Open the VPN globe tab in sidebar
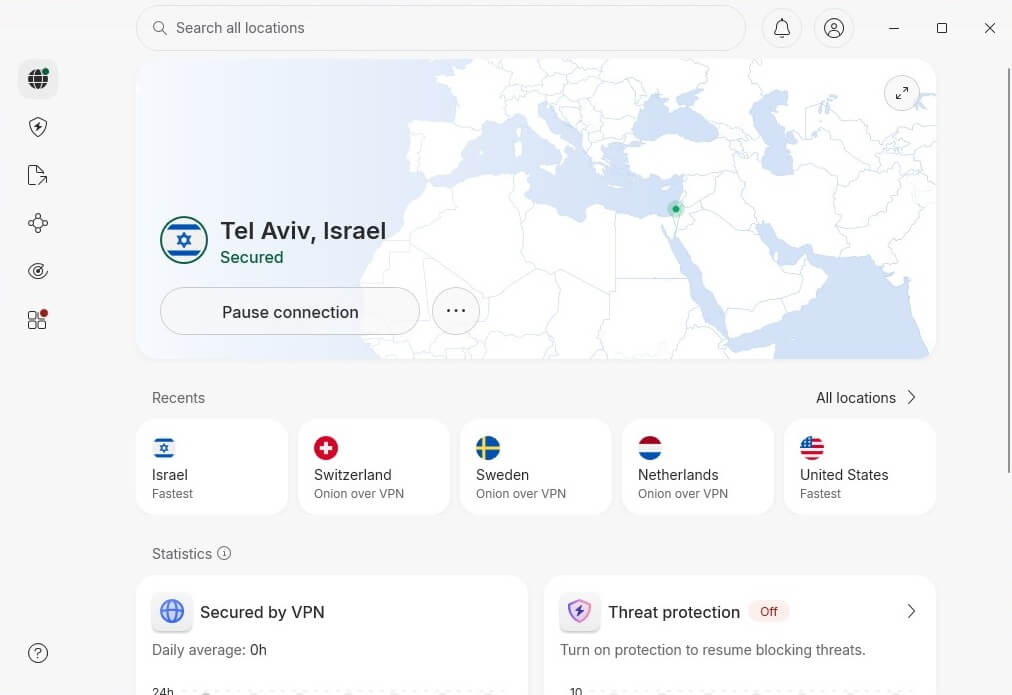1012x695 pixels. tap(38, 79)
